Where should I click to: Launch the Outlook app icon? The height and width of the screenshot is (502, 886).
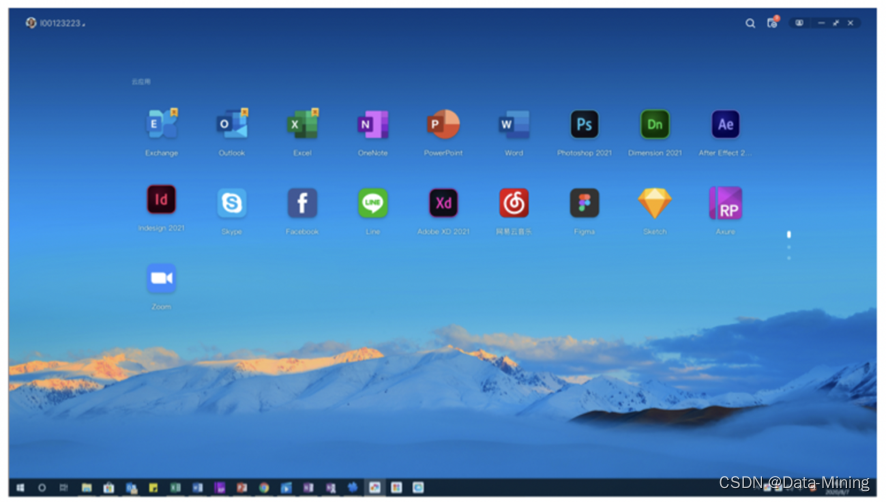tap(232, 124)
